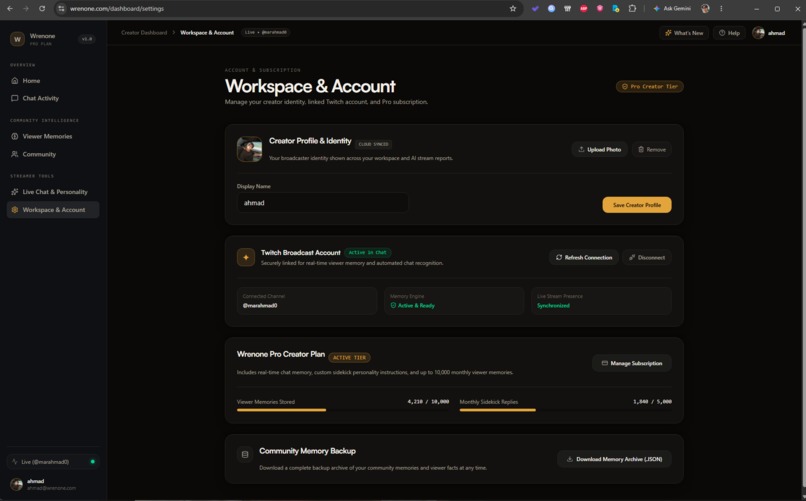Reload the browser page

pyautogui.click(x=42, y=9)
